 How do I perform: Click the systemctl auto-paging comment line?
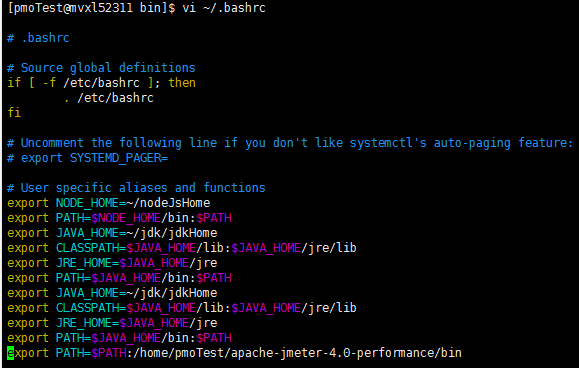pyautogui.click(x=290, y=143)
